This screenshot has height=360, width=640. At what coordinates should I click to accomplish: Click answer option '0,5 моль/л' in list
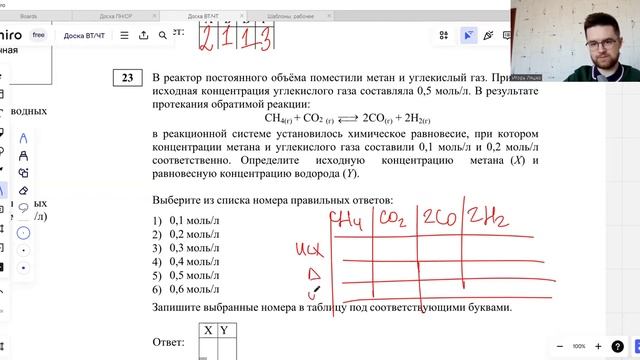point(194,276)
